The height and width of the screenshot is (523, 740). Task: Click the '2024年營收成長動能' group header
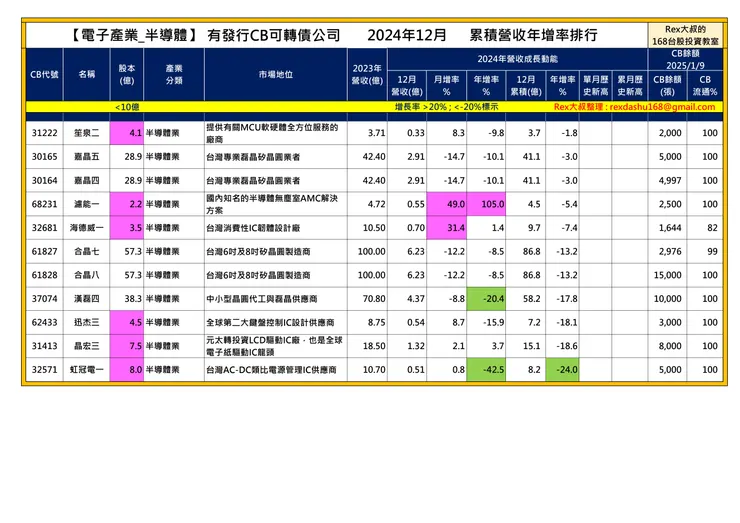pos(517,59)
